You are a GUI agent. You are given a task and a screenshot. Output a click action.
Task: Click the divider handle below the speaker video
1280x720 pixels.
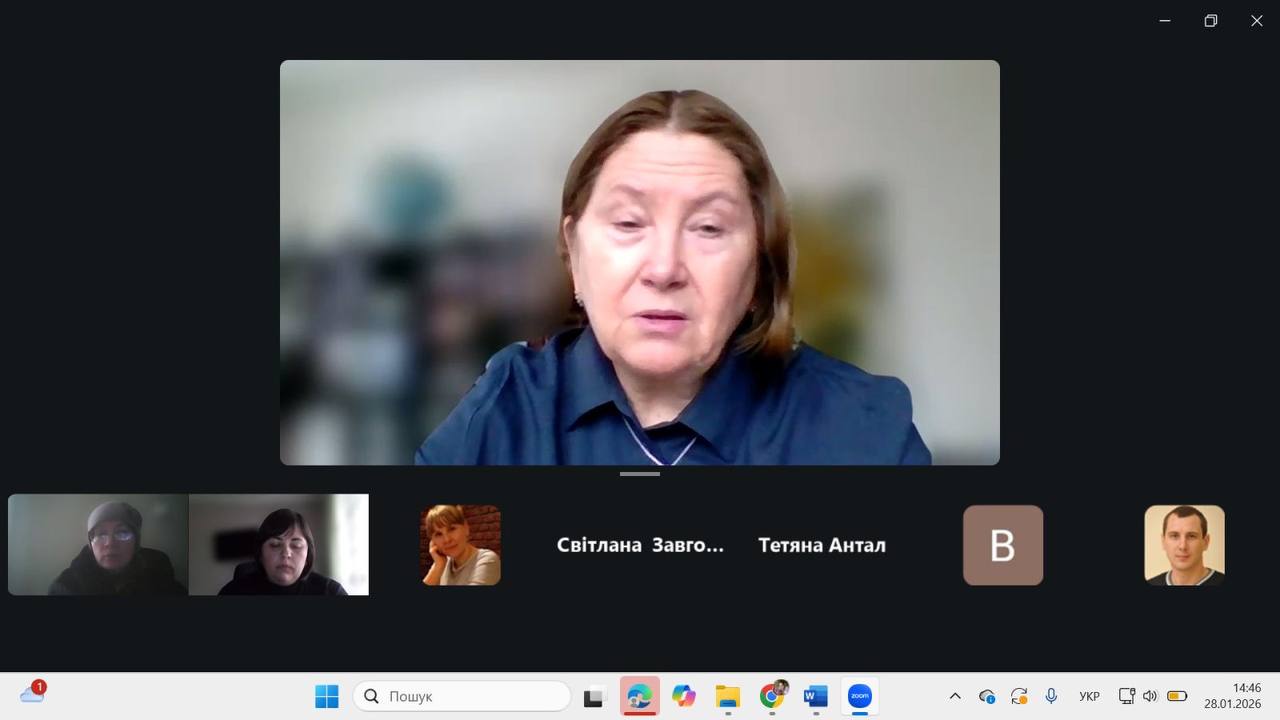click(640, 474)
